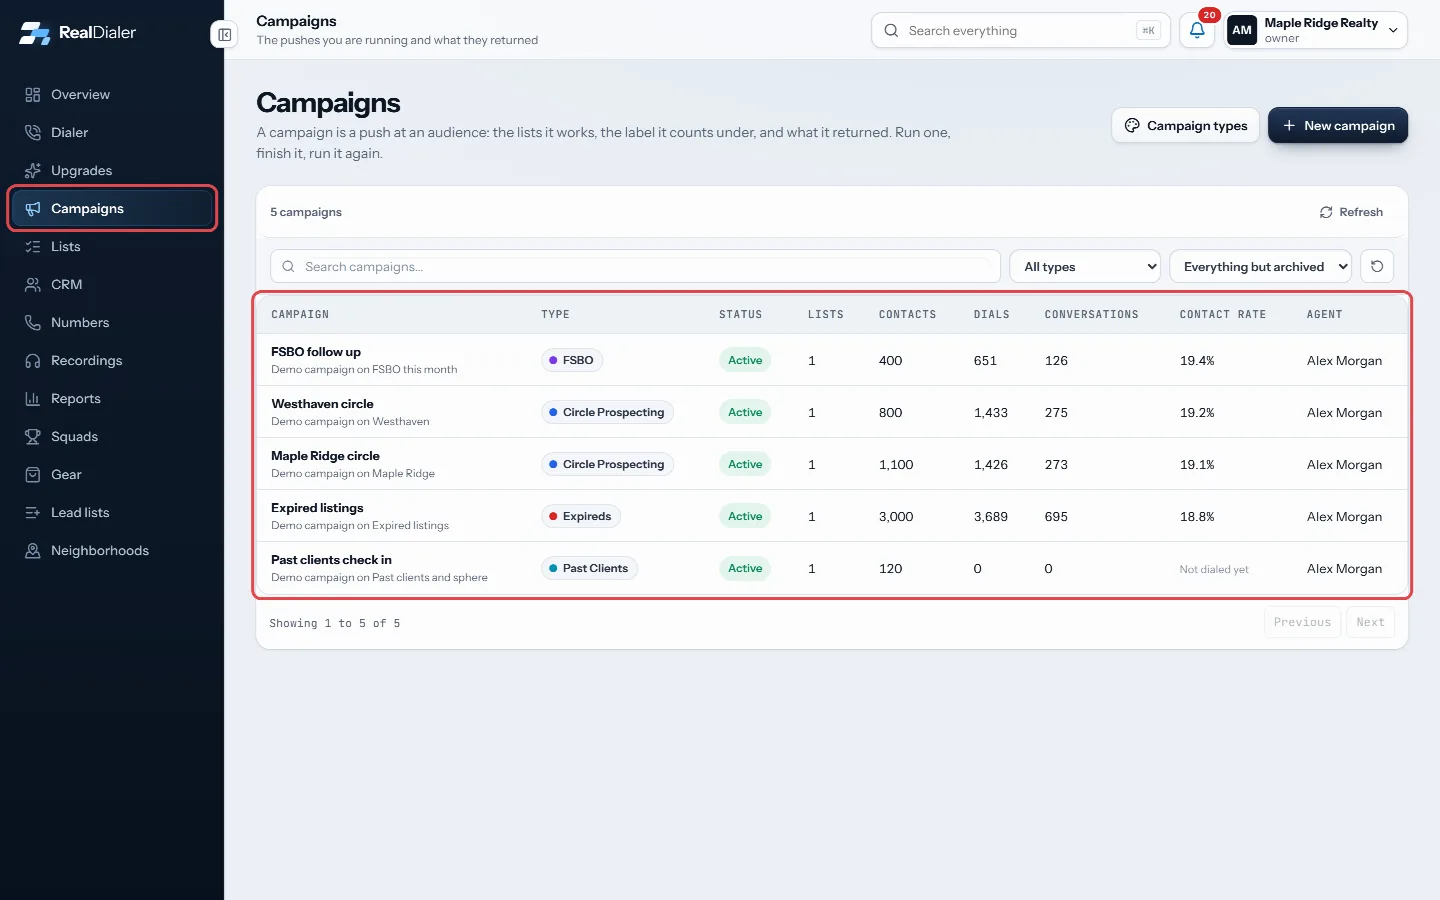1440x900 pixels.
Task: Click the Contact Rate column header
Action: [1223, 315]
